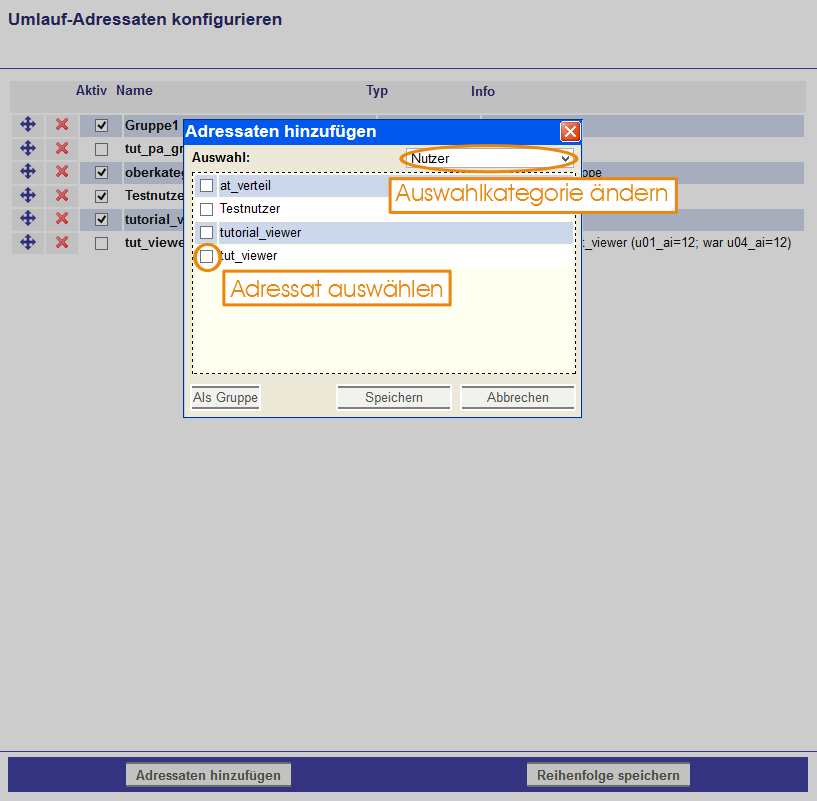Click Als Gruppe button
The width and height of the screenshot is (817, 801).
[225, 398]
